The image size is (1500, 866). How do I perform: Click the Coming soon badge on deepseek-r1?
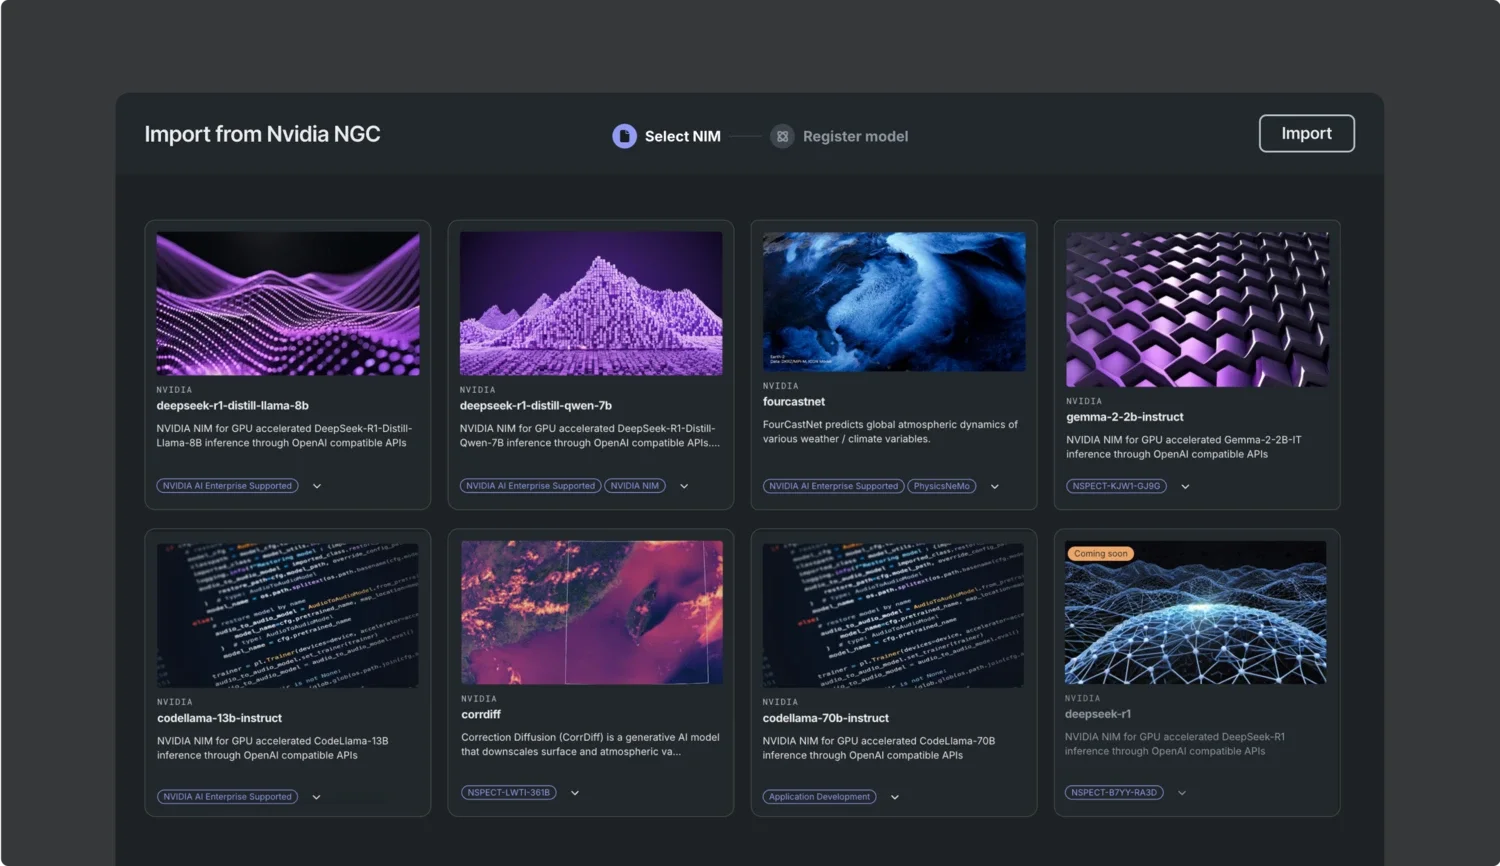(1100, 554)
